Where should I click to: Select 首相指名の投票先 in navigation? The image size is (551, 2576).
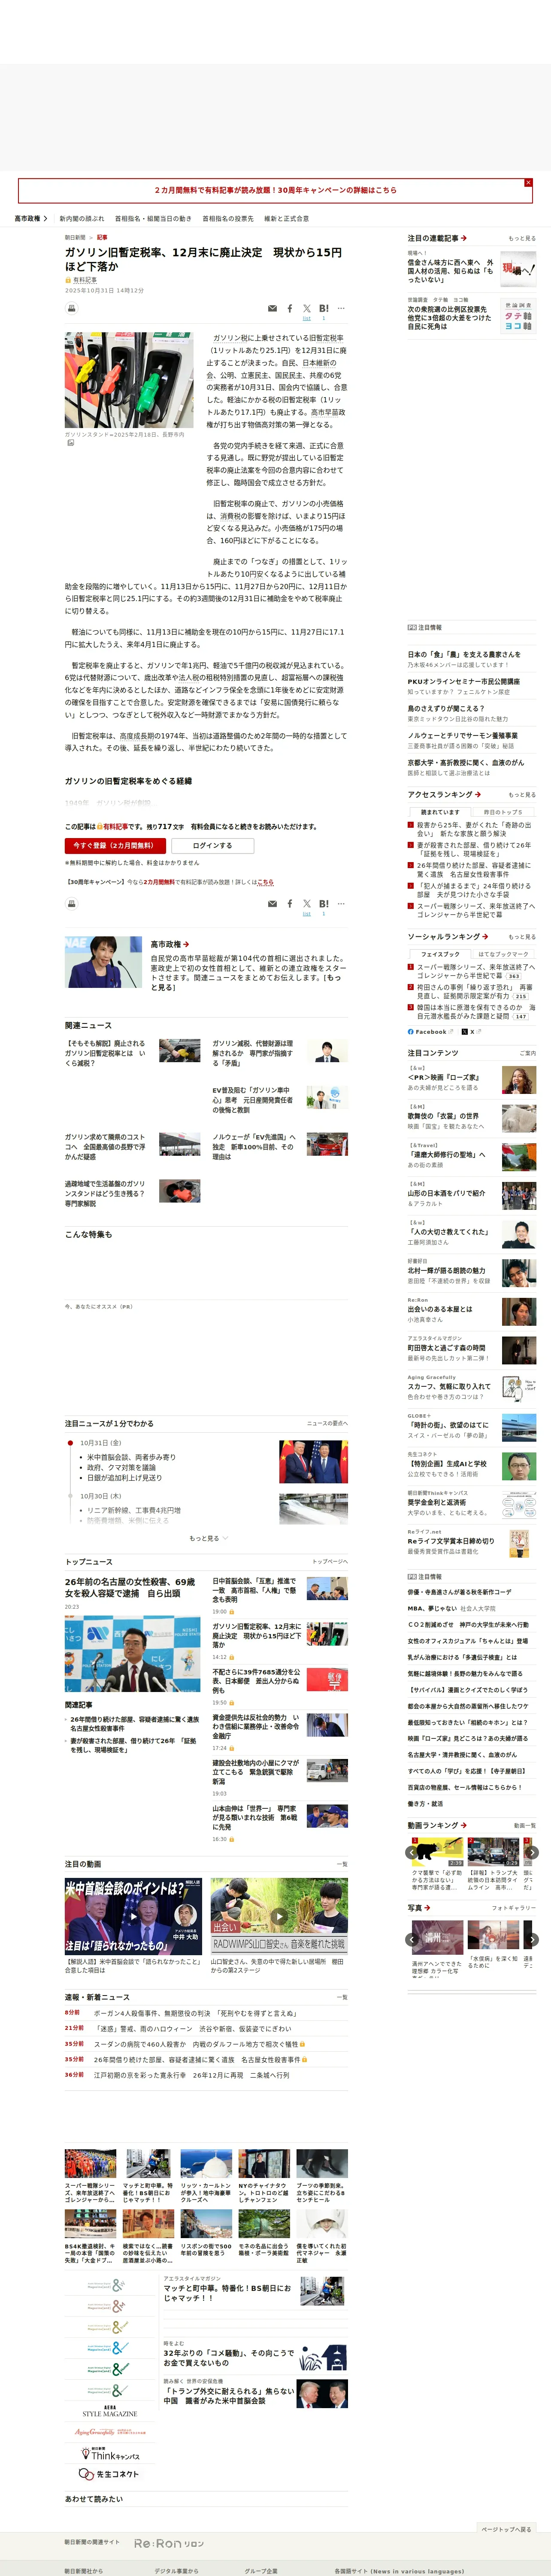pos(228,218)
